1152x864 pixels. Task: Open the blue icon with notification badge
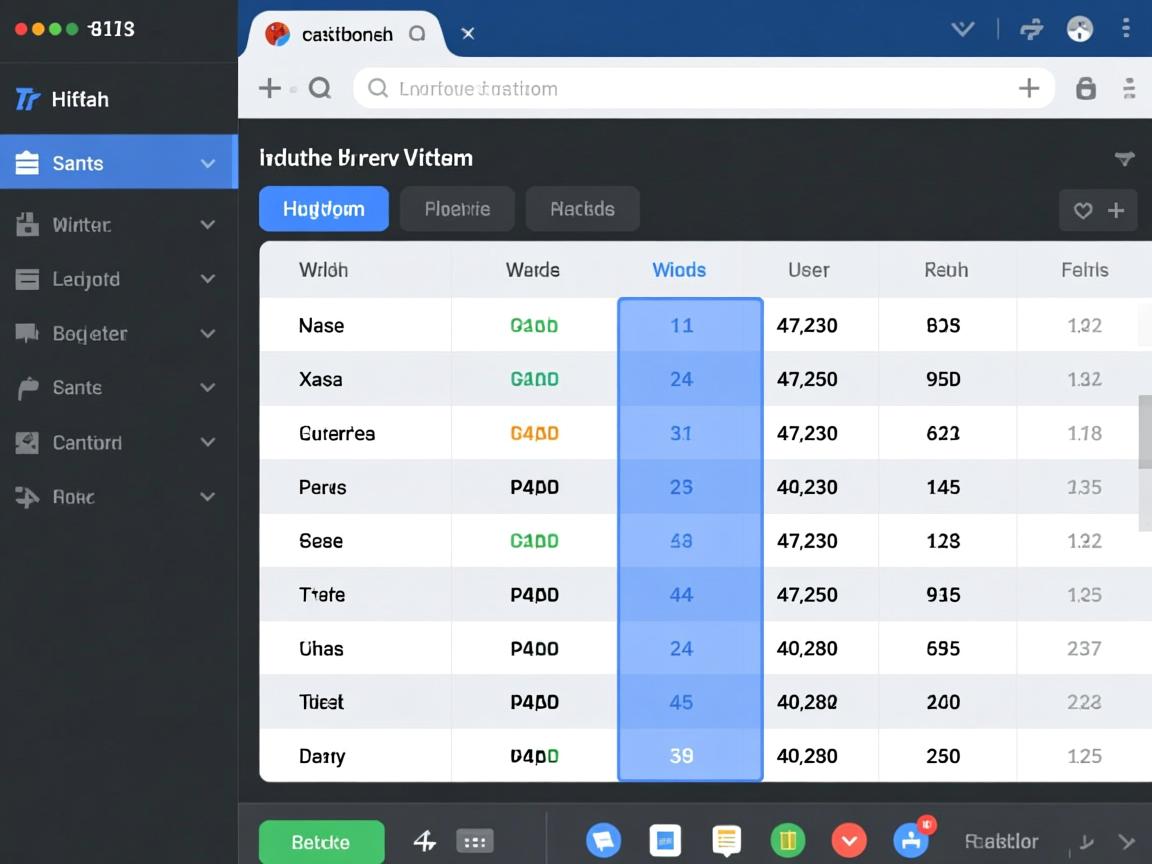point(911,840)
